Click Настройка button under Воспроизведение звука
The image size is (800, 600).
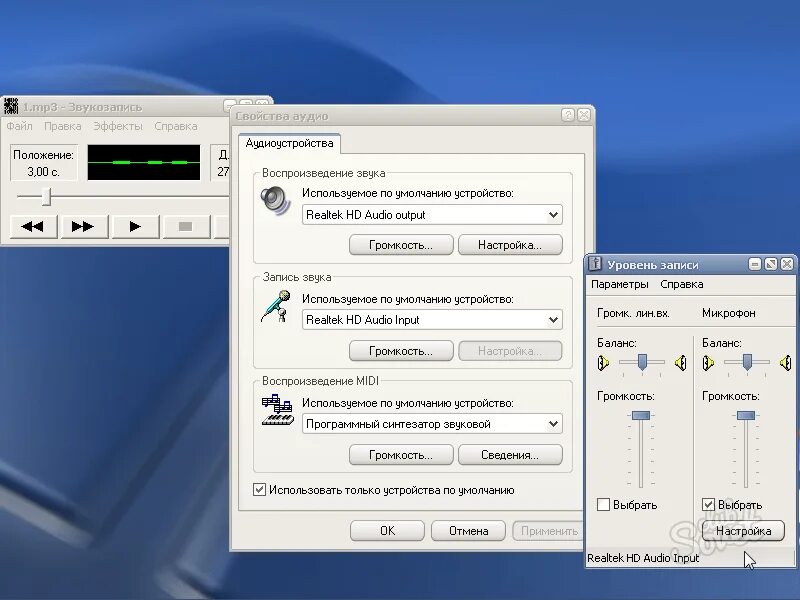click(510, 245)
